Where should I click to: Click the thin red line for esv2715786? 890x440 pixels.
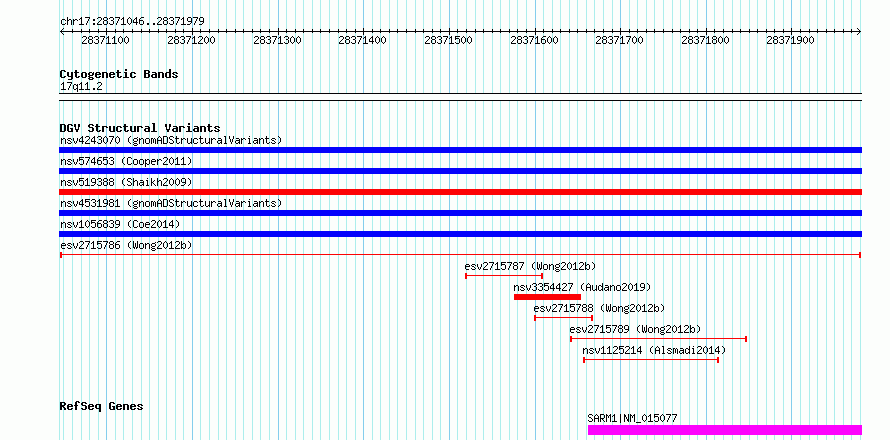pos(460,255)
